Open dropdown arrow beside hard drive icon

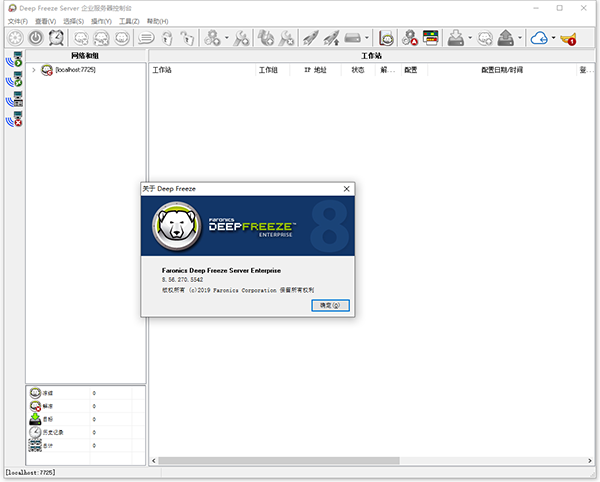click(x=367, y=37)
